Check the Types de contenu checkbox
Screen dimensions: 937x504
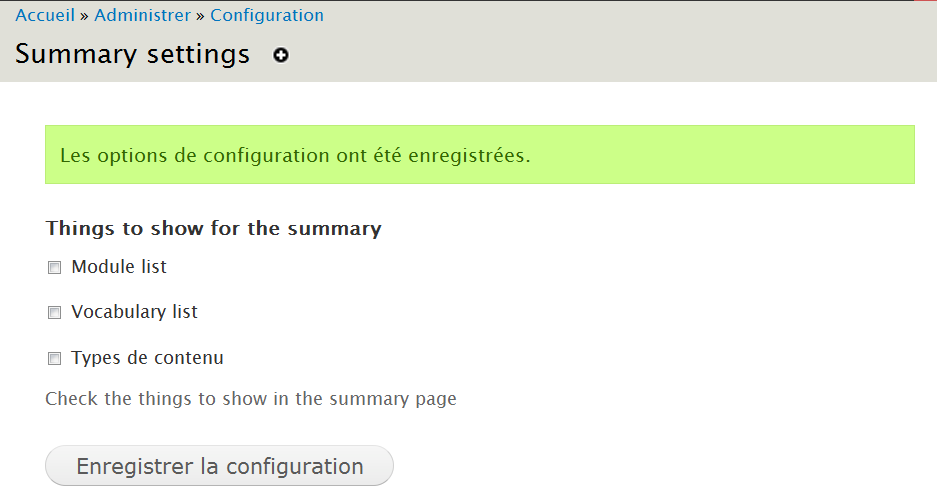55,358
